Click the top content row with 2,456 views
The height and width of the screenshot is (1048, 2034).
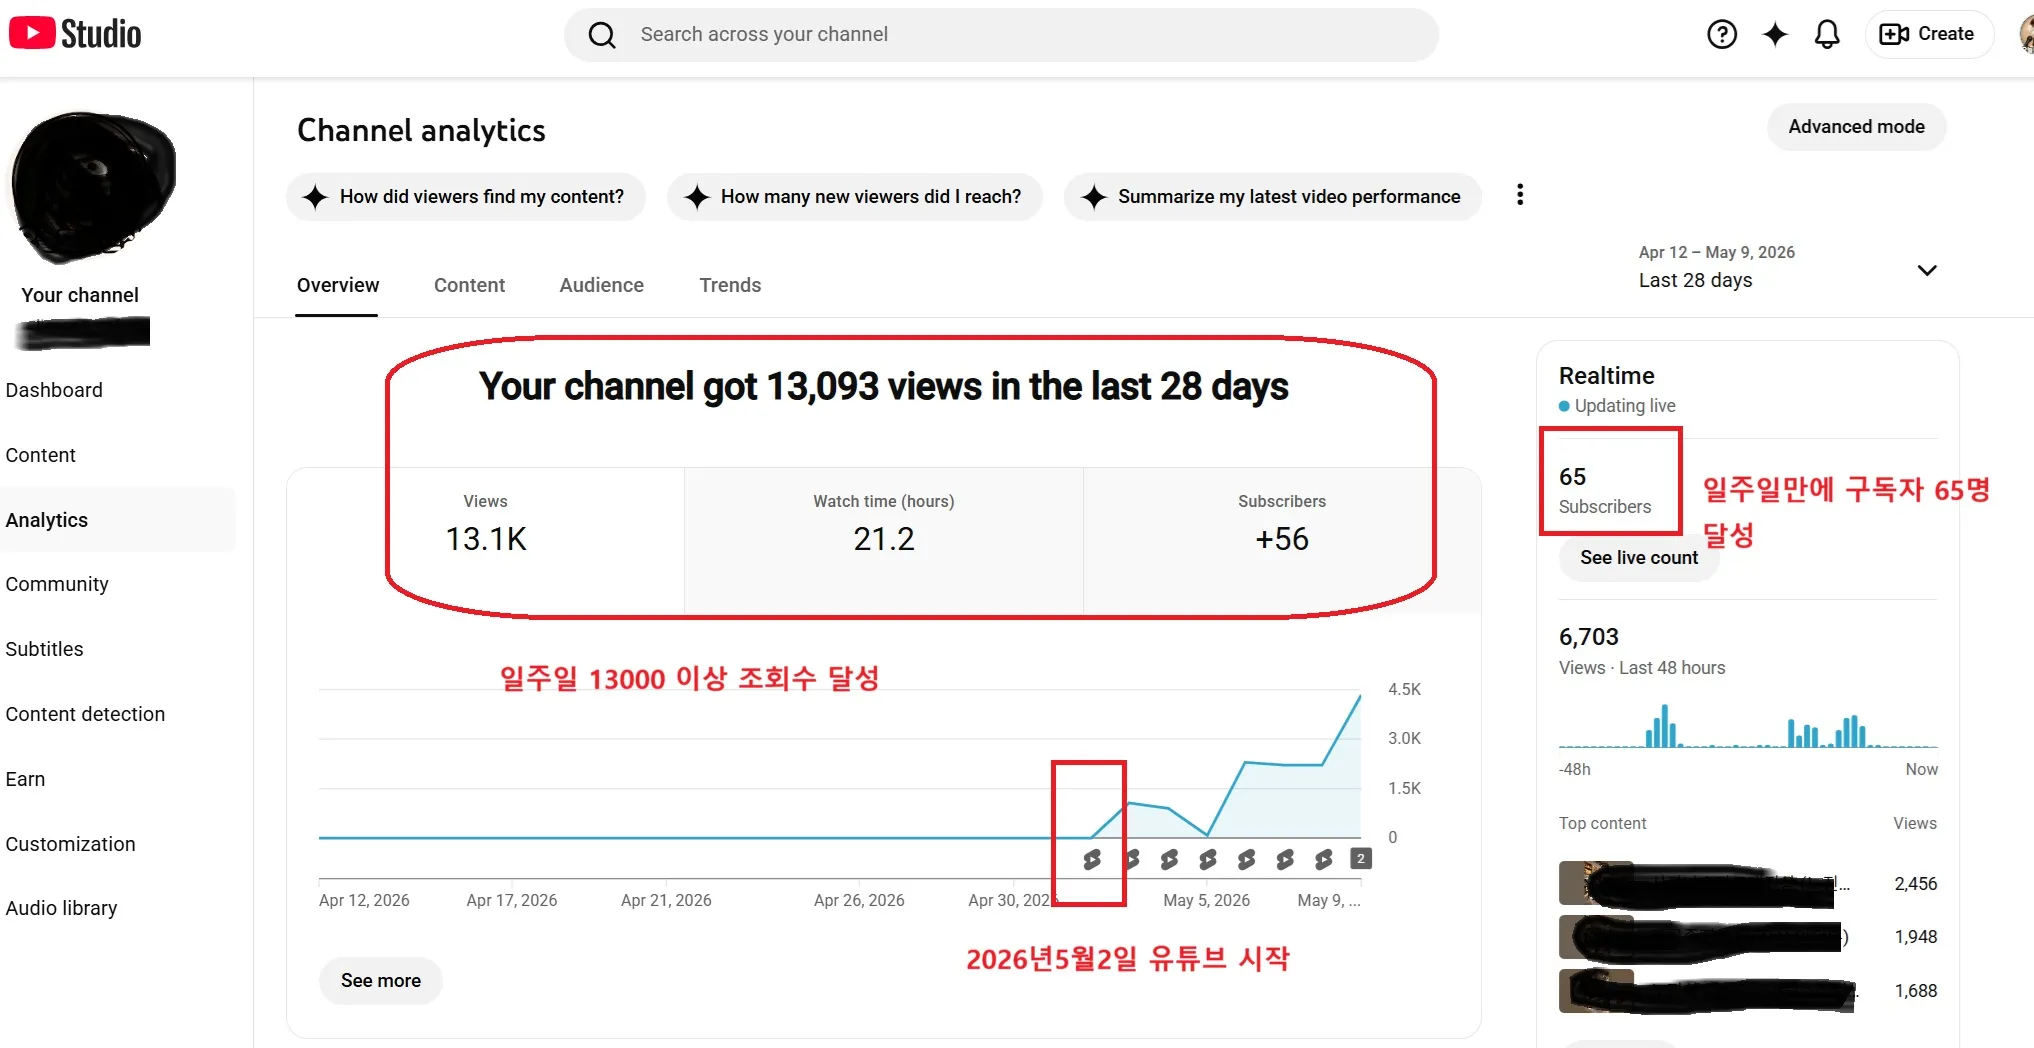point(1748,884)
